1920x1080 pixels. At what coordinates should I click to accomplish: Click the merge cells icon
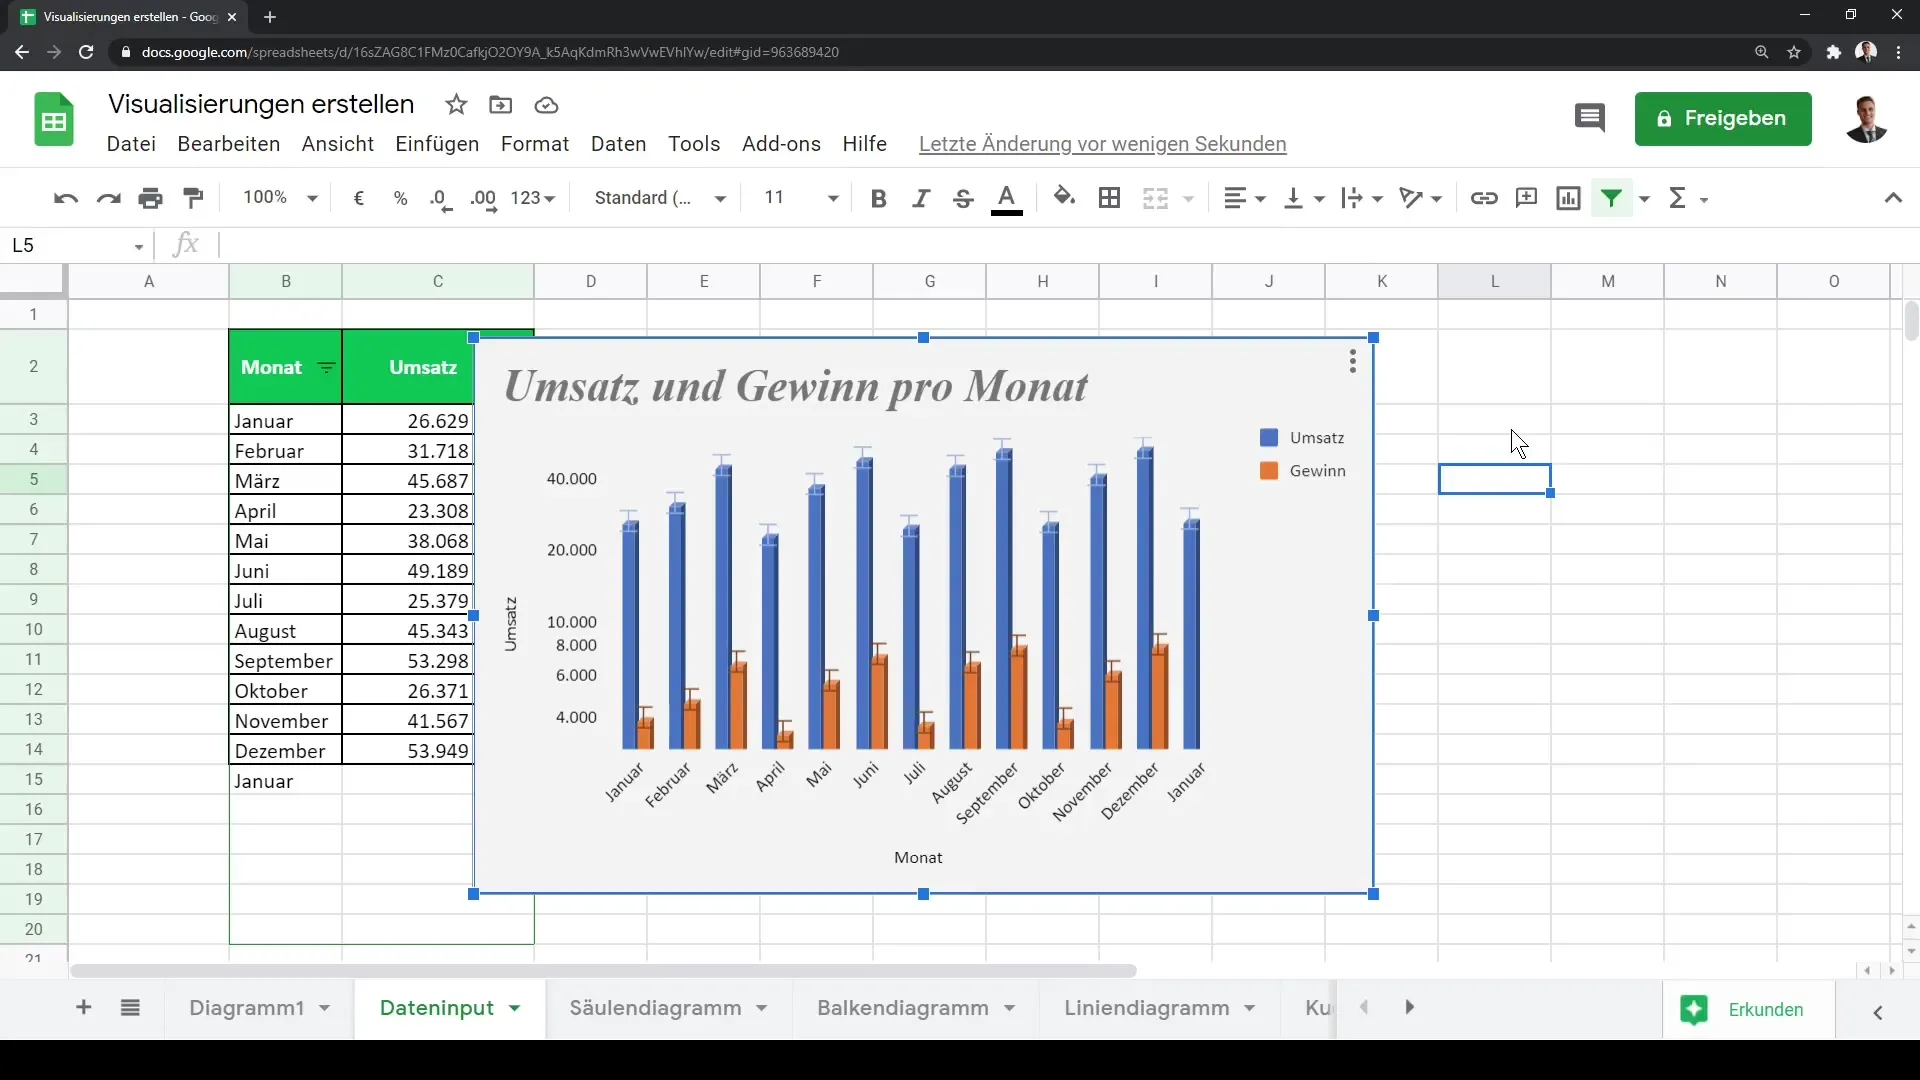(x=1156, y=198)
